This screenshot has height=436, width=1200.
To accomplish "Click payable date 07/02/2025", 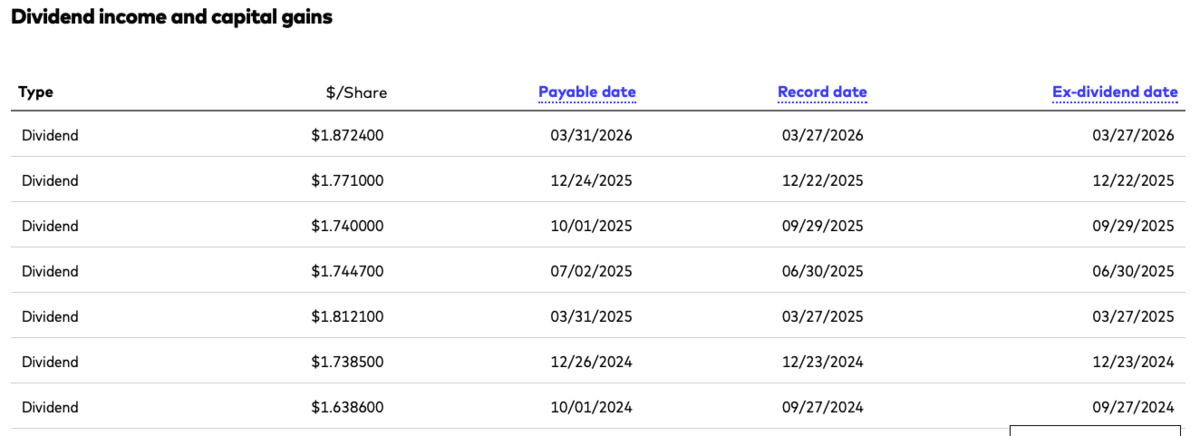I will coord(592,271).
